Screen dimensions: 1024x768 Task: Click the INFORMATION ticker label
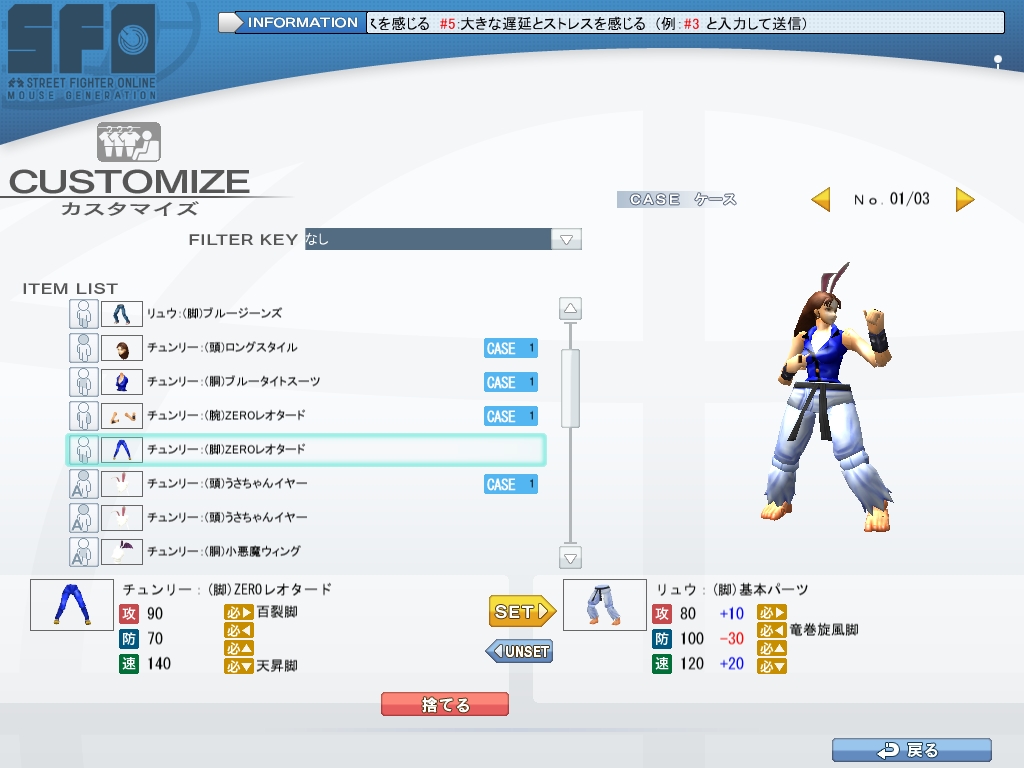(x=302, y=23)
